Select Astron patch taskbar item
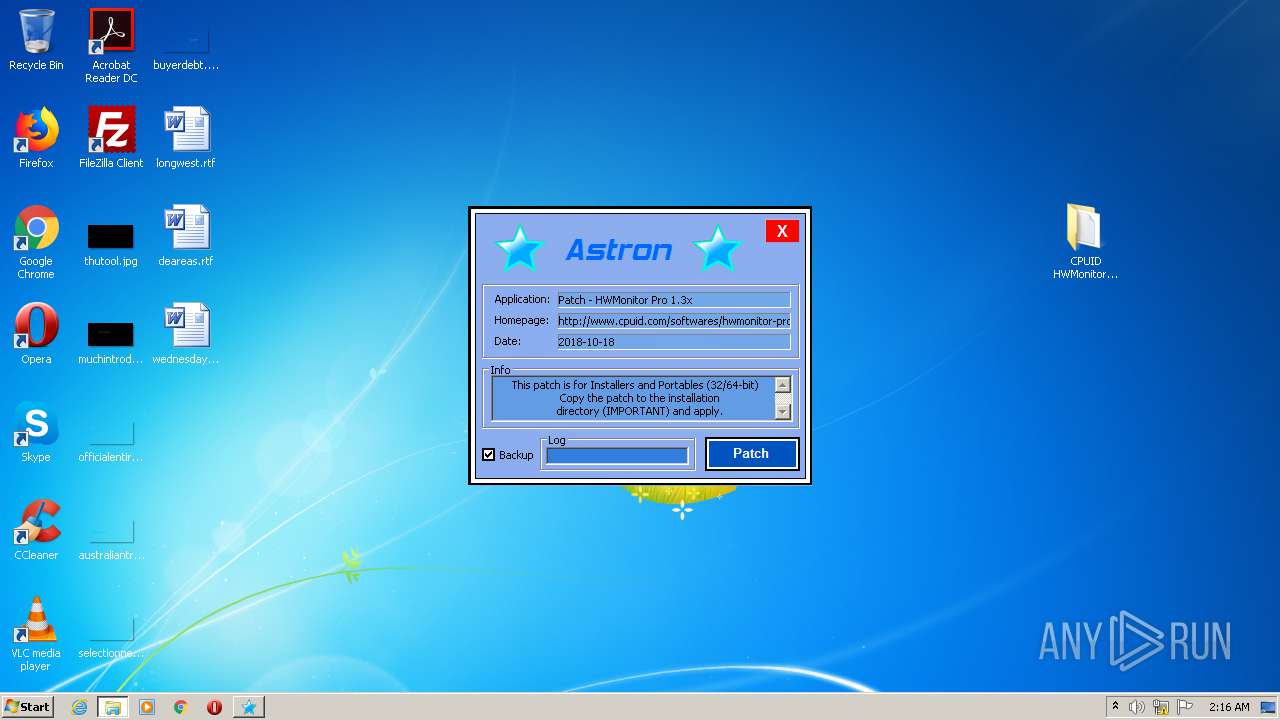 [x=249, y=707]
